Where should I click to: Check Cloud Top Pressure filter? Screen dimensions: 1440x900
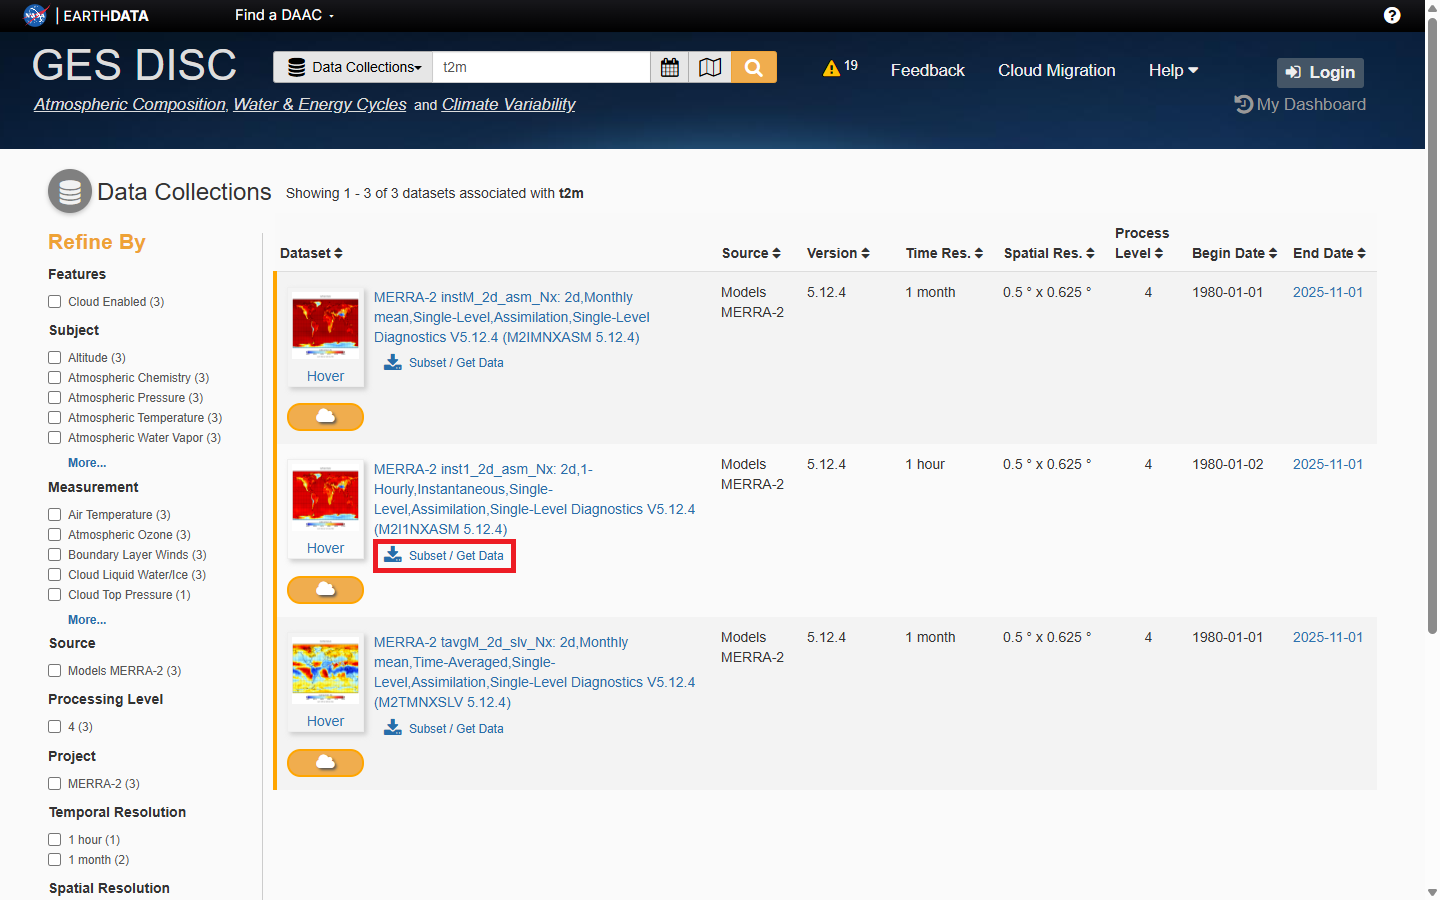pyautogui.click(x=55, y=594)
